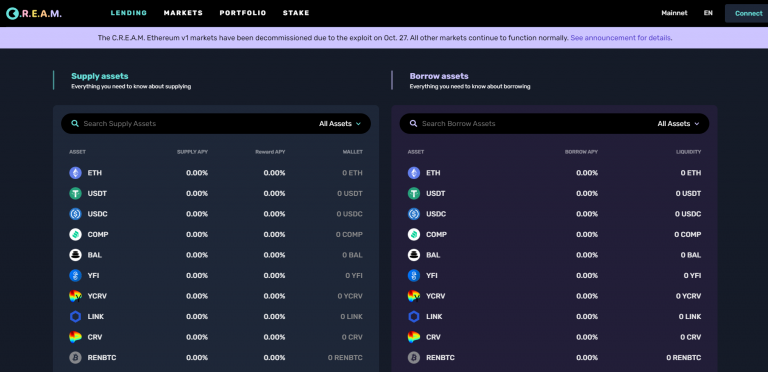Go to the Markets tab

click(x=183, y=13)
